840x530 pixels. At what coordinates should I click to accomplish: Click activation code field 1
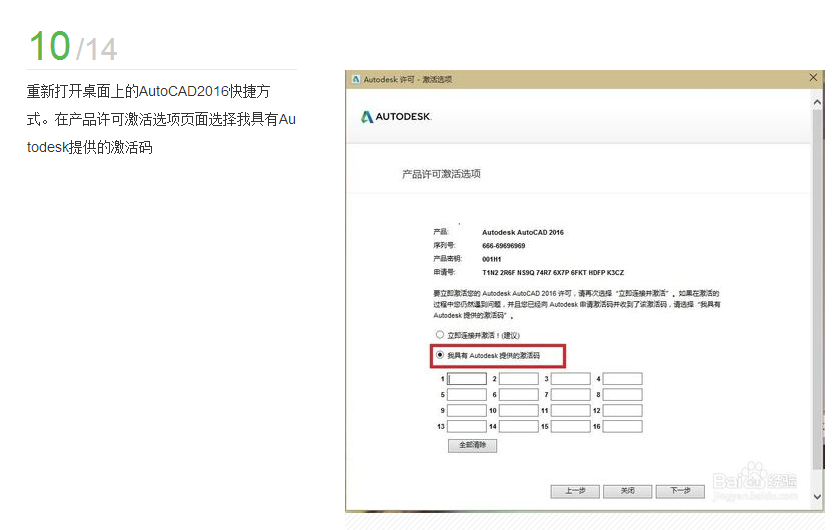[467, 379]
